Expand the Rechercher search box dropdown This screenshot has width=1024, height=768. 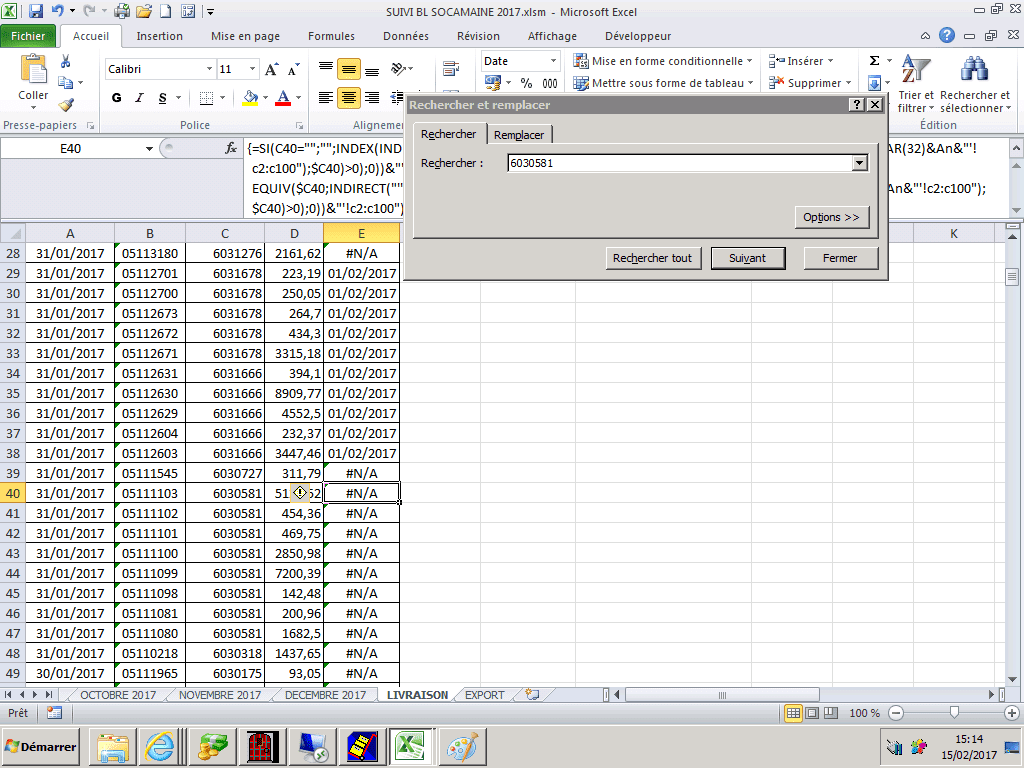(860, 163)
